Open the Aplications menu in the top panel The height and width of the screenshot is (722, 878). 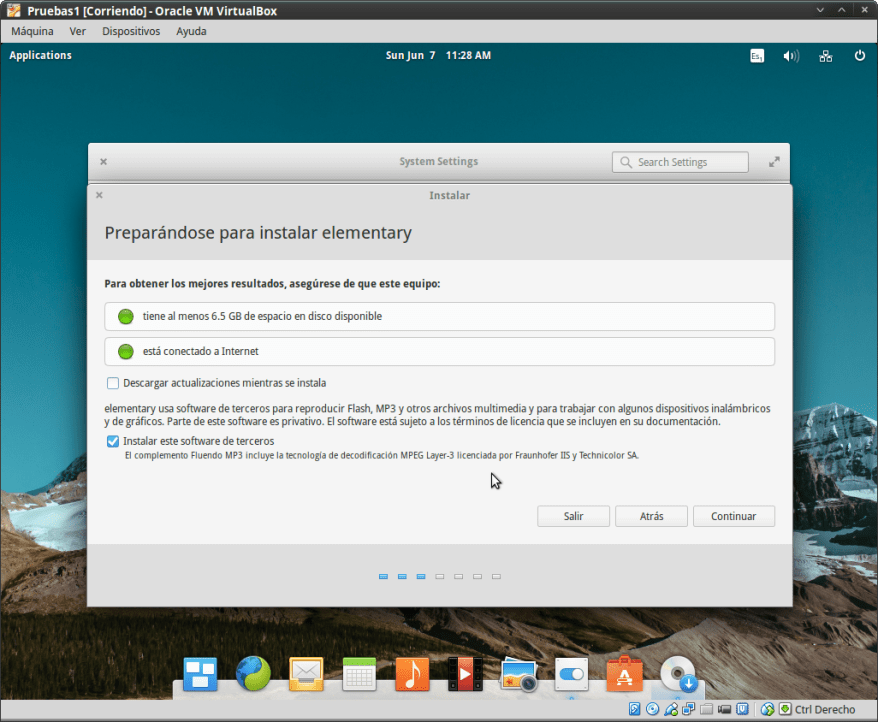40,55
